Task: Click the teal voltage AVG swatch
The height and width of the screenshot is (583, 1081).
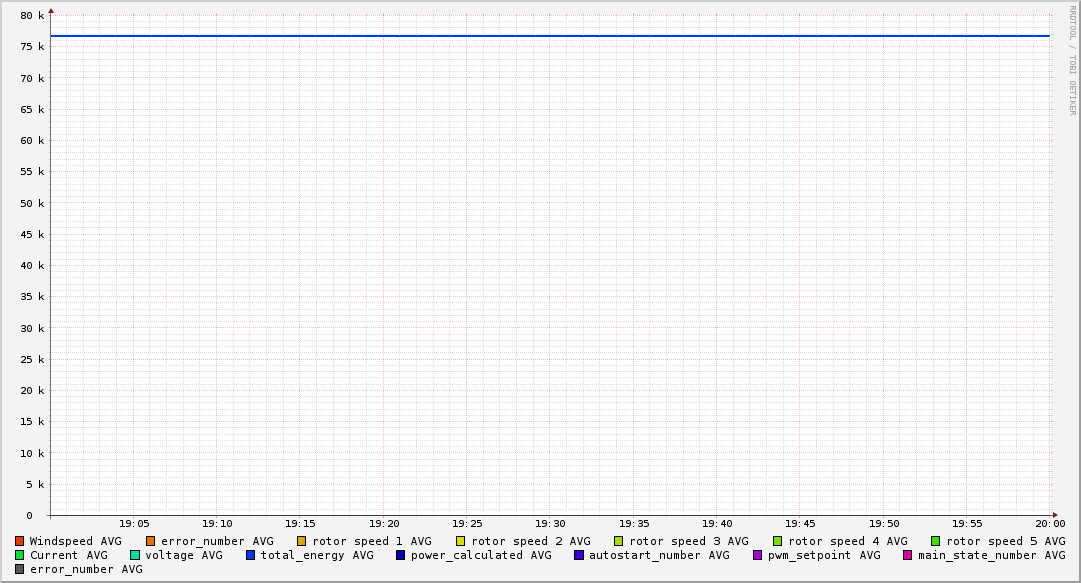Action: coord(134,555)
